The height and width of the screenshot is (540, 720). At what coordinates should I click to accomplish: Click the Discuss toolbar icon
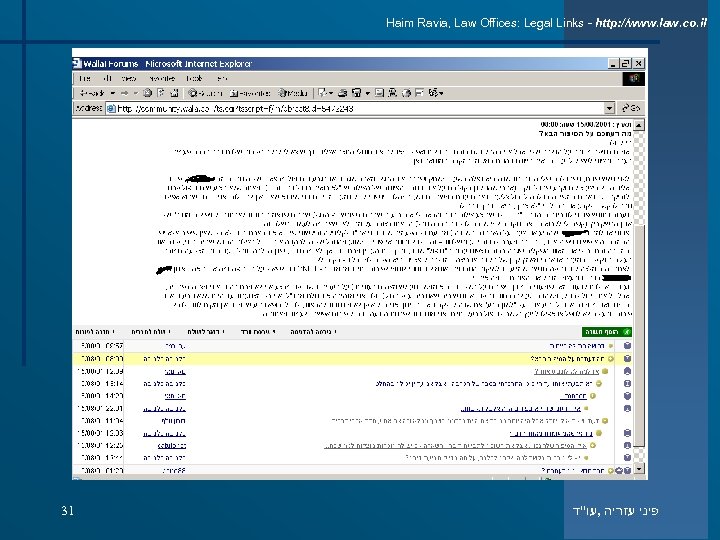[379, 93]
